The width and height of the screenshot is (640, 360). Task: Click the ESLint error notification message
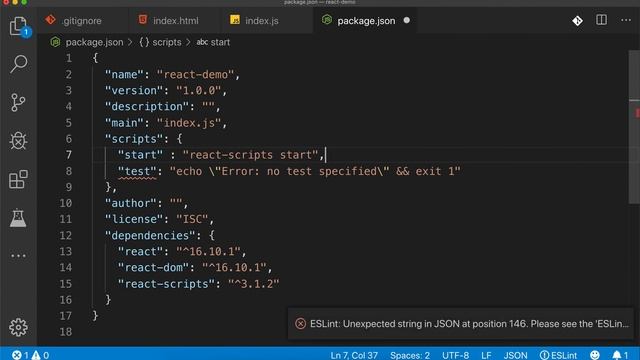click(x=469, y=324)
